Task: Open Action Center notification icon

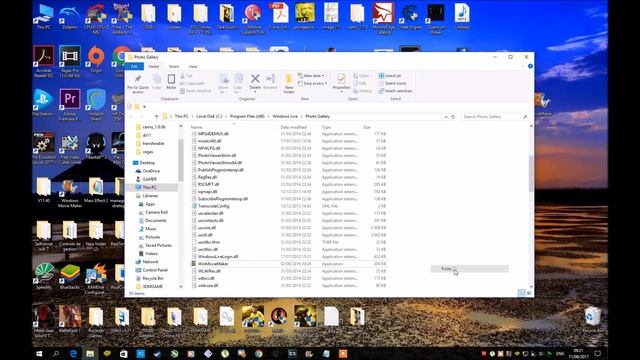Action: [598, 353]
